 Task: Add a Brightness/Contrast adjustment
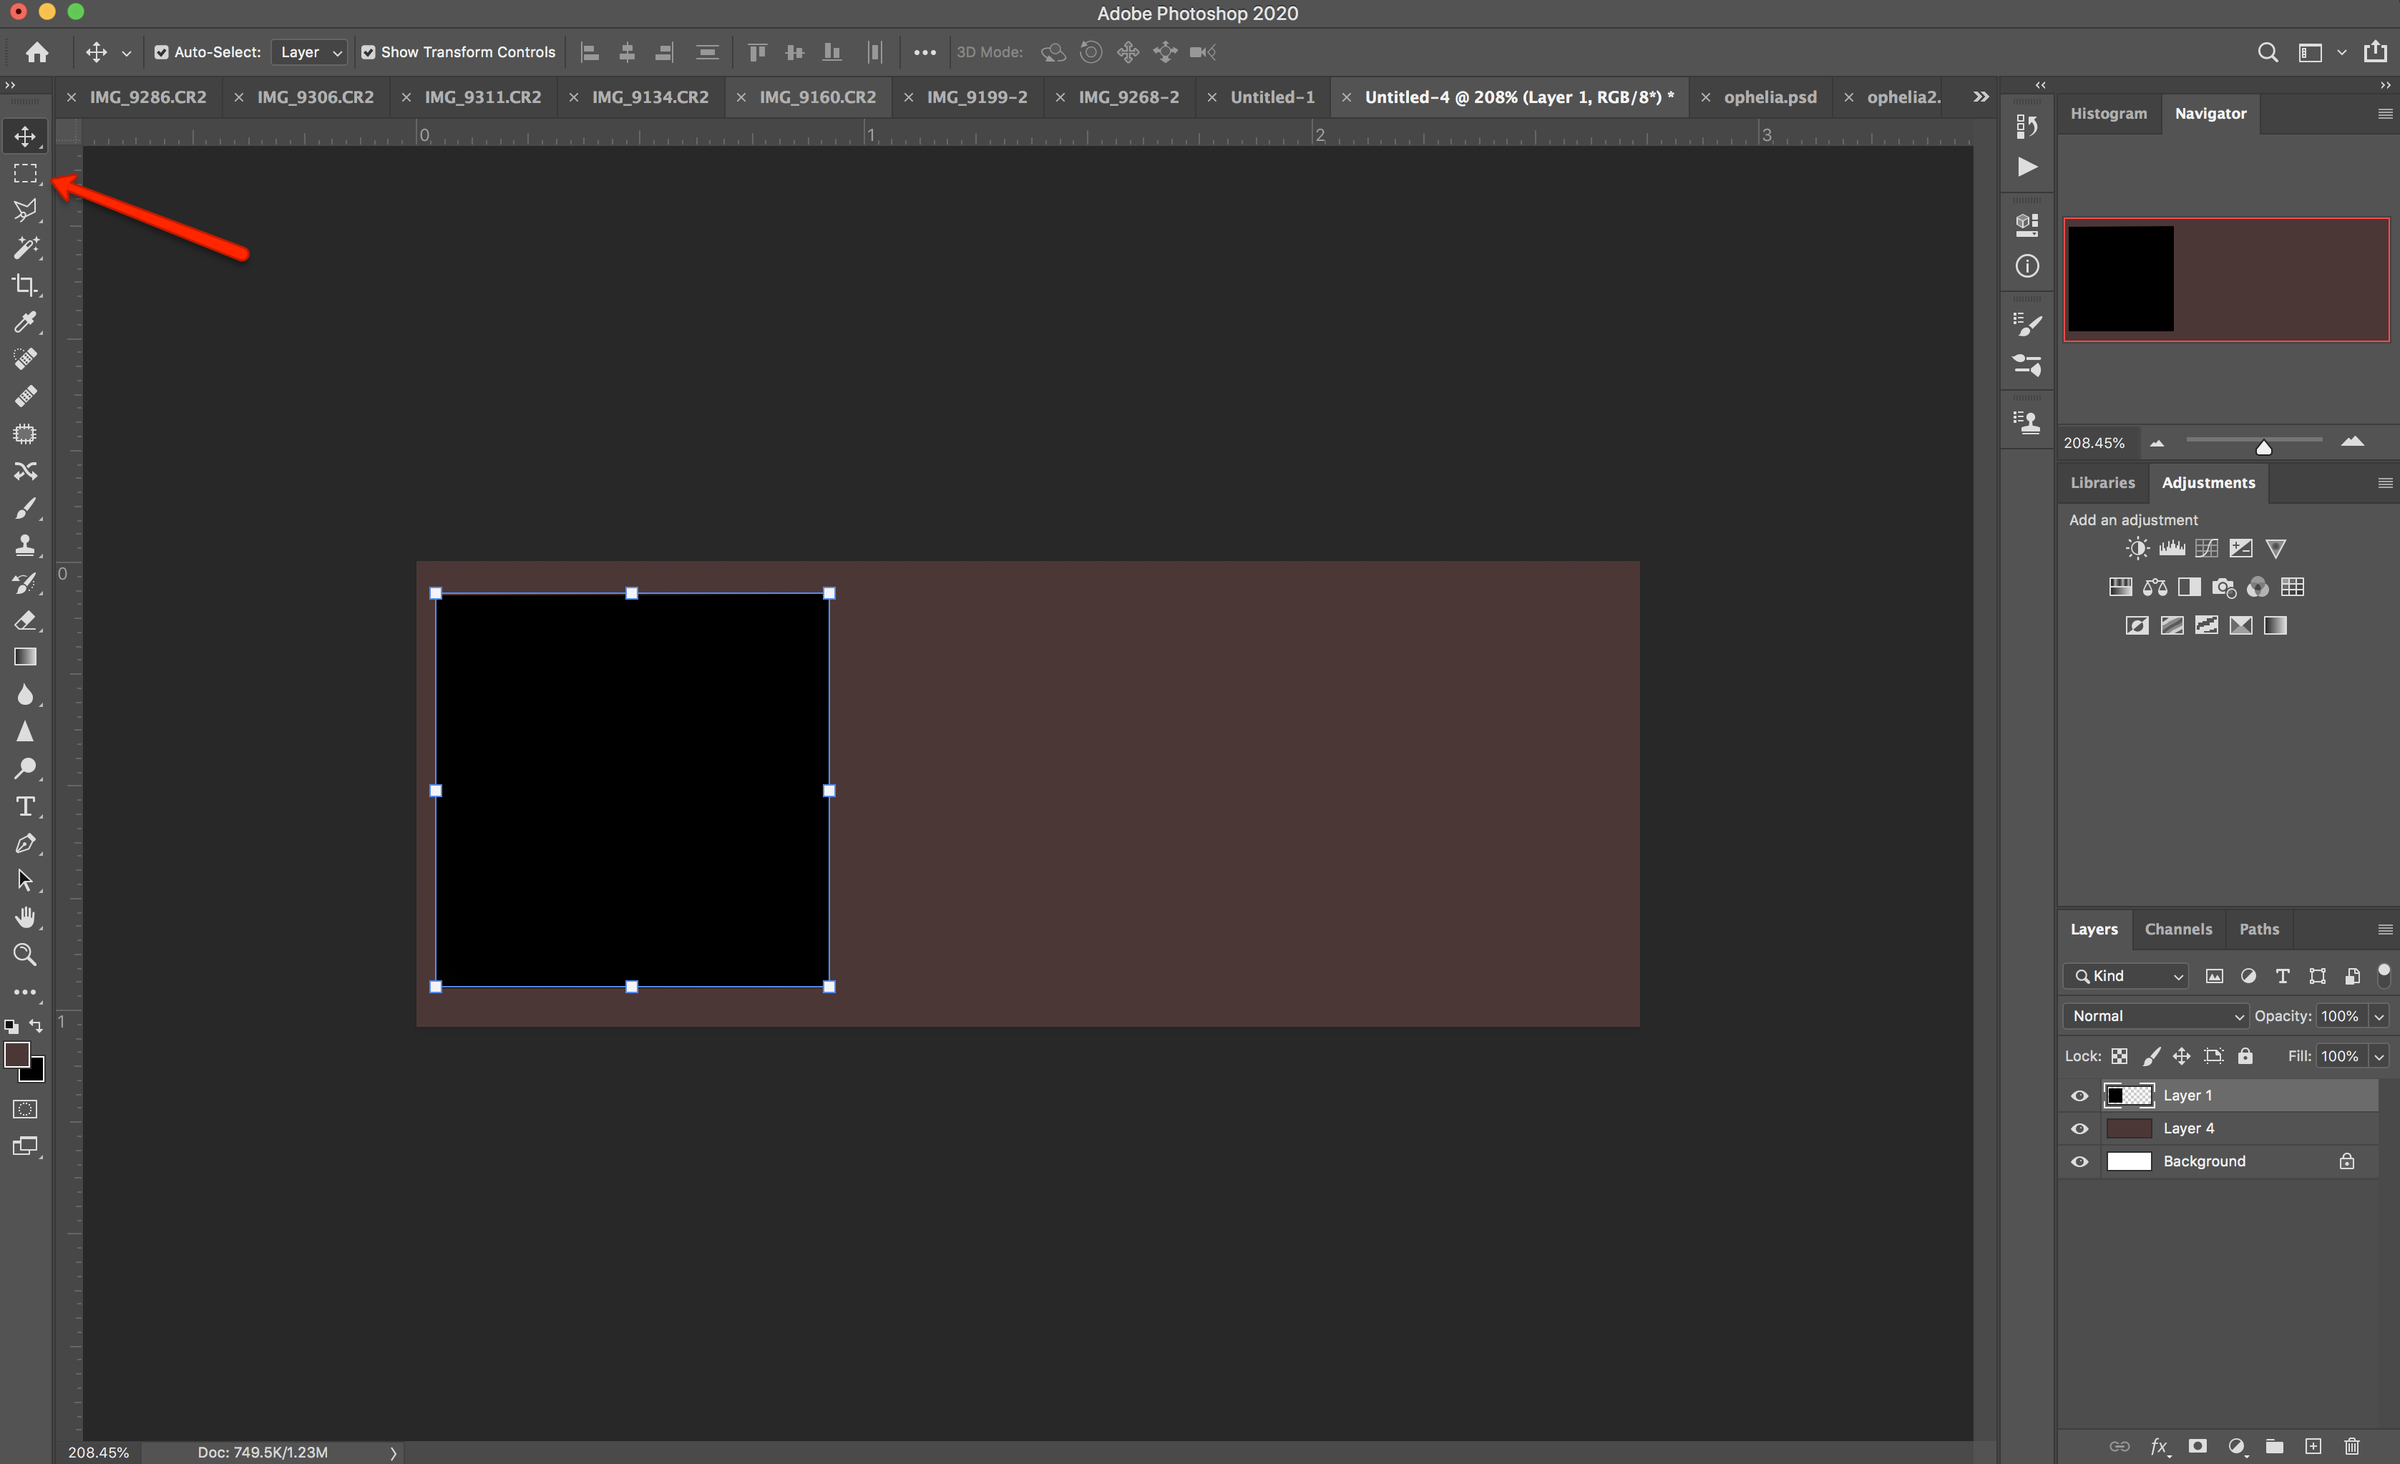[x=2137, y=548]
